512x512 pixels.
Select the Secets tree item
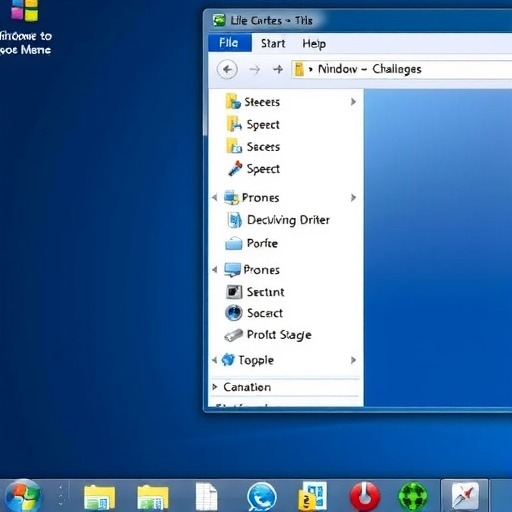[x=263, y=147]
